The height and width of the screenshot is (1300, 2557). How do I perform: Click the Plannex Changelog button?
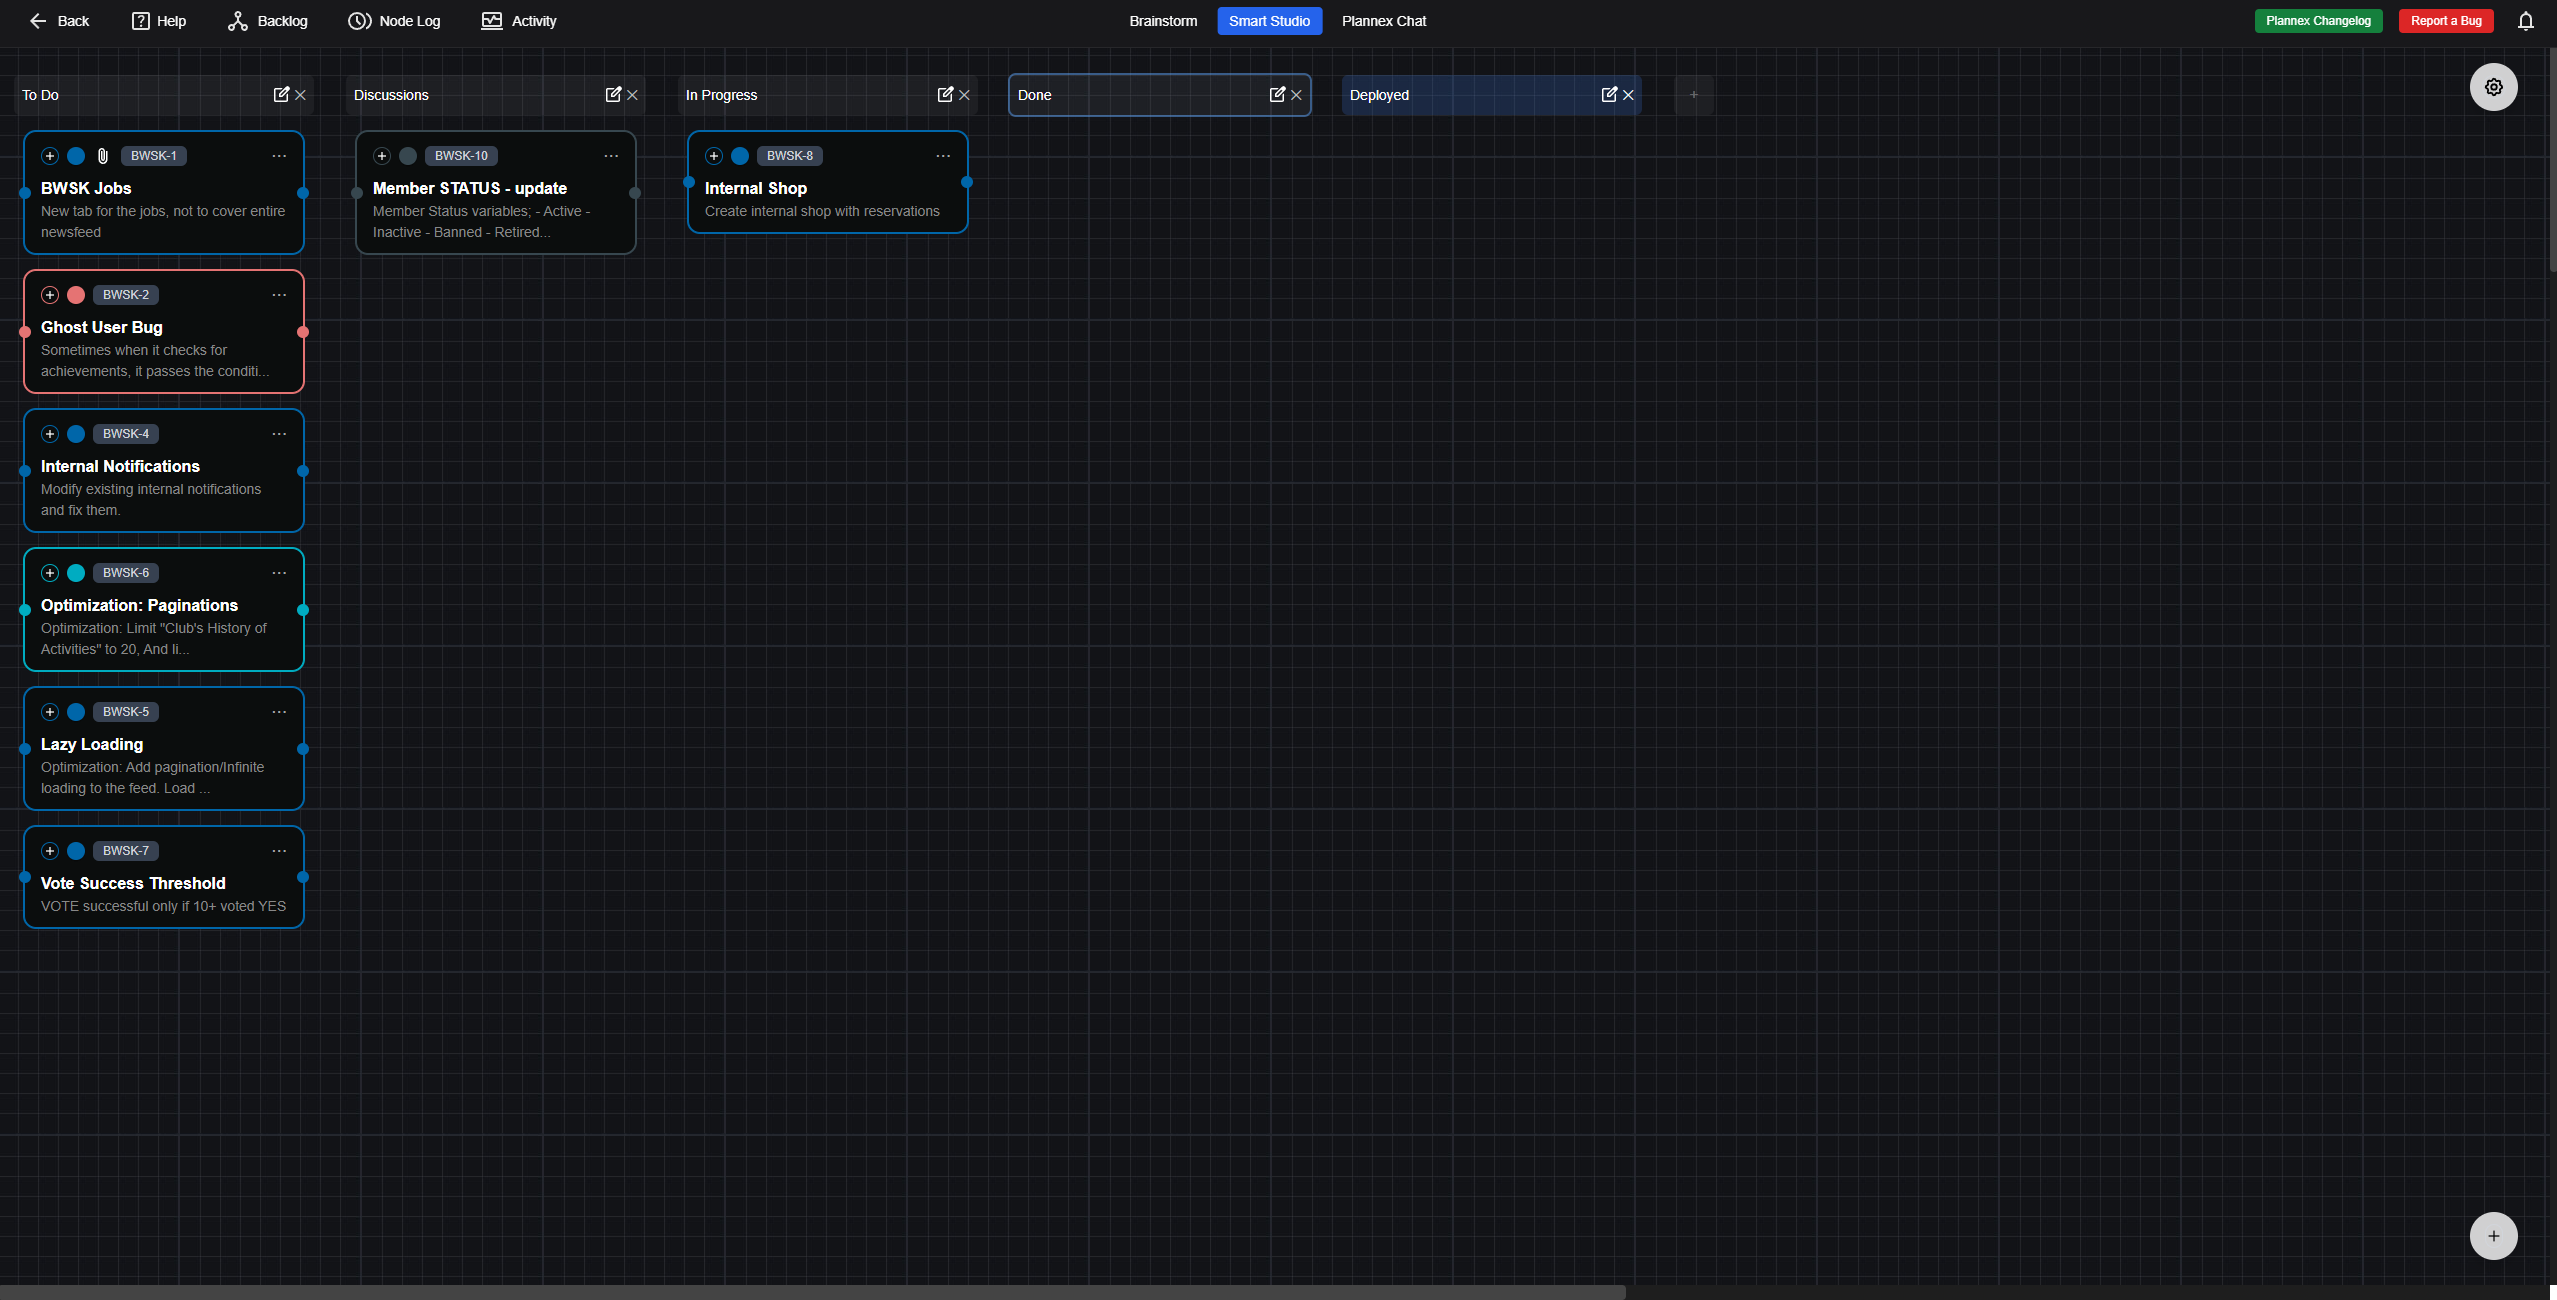pos(2318,20)
